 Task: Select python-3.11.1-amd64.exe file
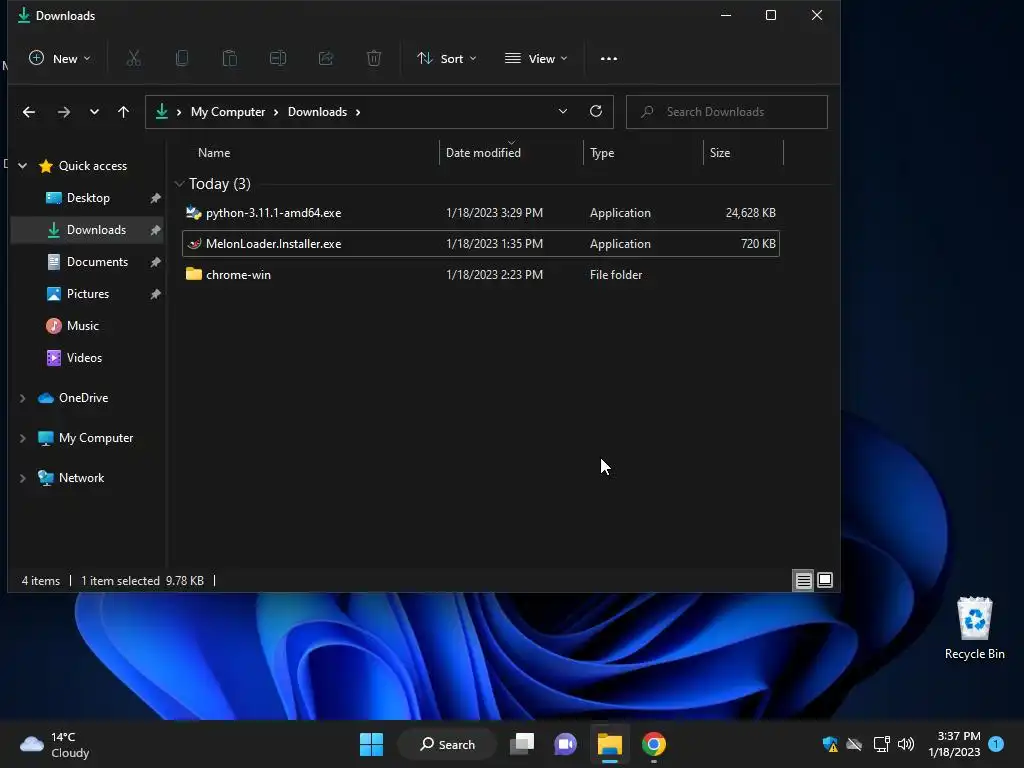pos(481,213)
